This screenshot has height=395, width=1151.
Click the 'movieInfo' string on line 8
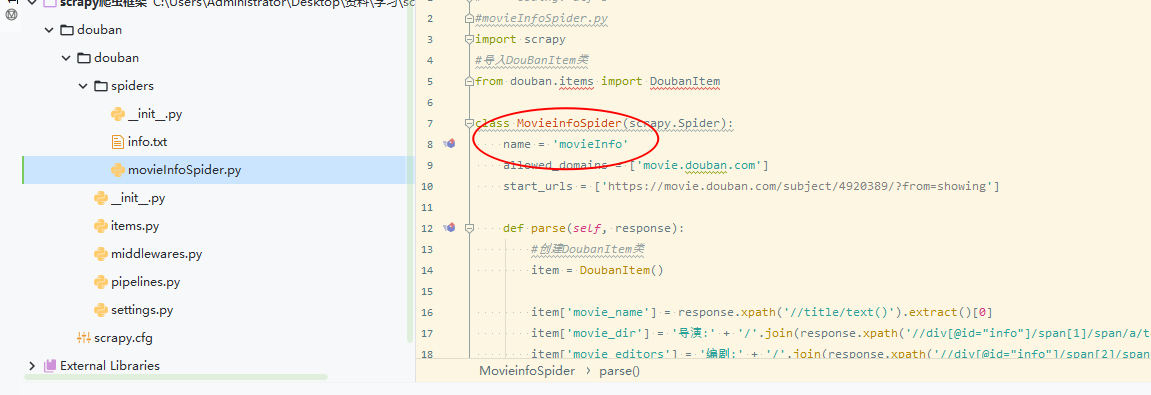tap(591, 144)
